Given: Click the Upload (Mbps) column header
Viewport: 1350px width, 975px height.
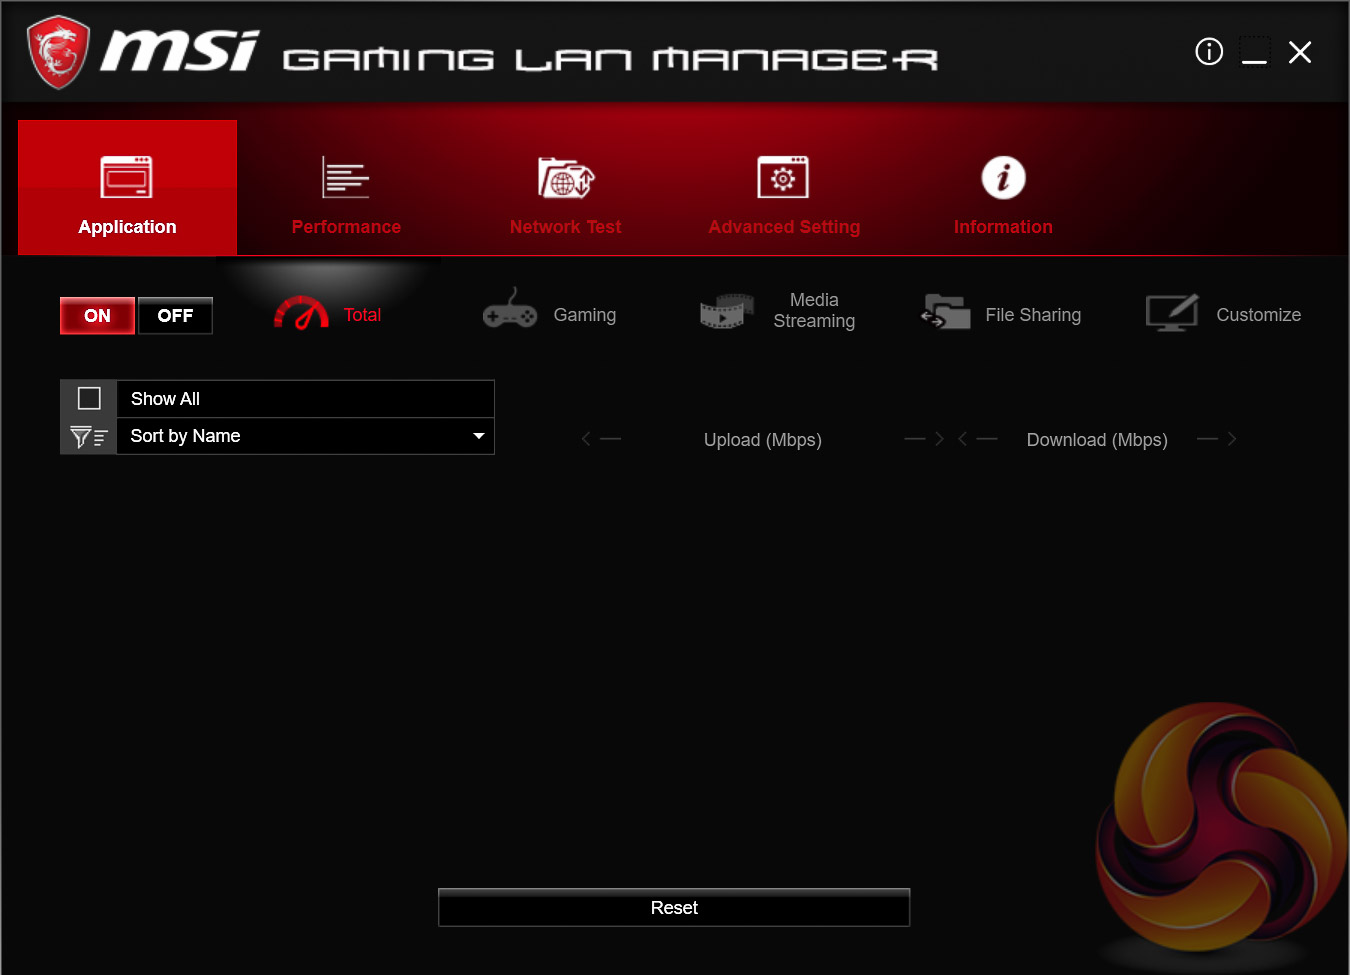Looking at the screenshot, I should [763, 440].
